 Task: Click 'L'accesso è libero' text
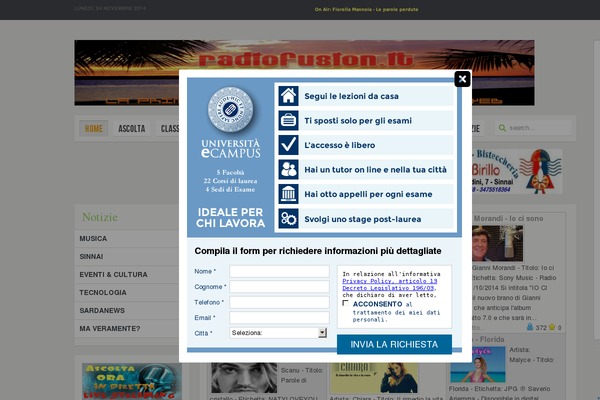(339, 145)
